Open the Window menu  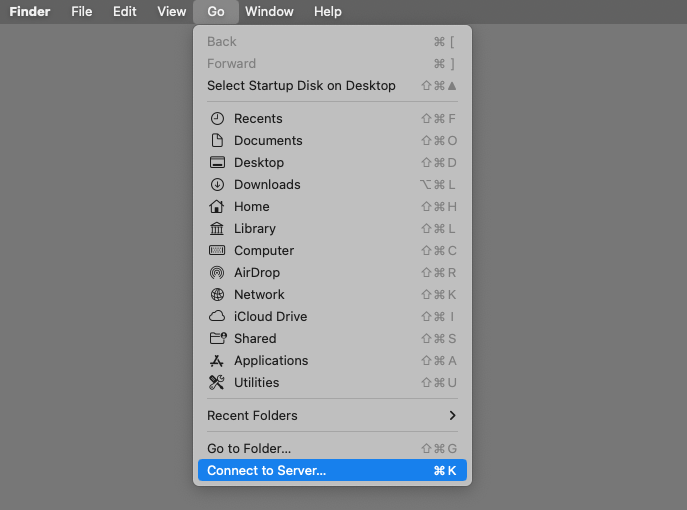(x=269, y=11)
